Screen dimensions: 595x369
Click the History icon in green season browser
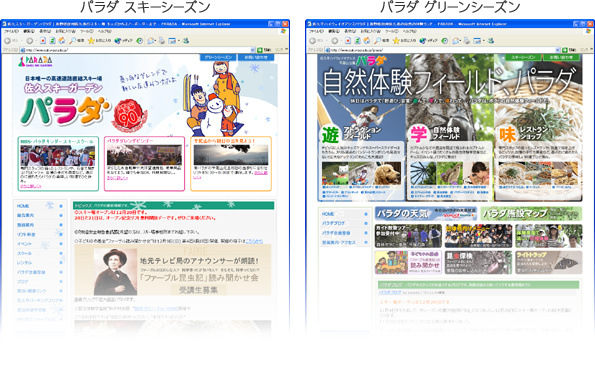[444, 41]
